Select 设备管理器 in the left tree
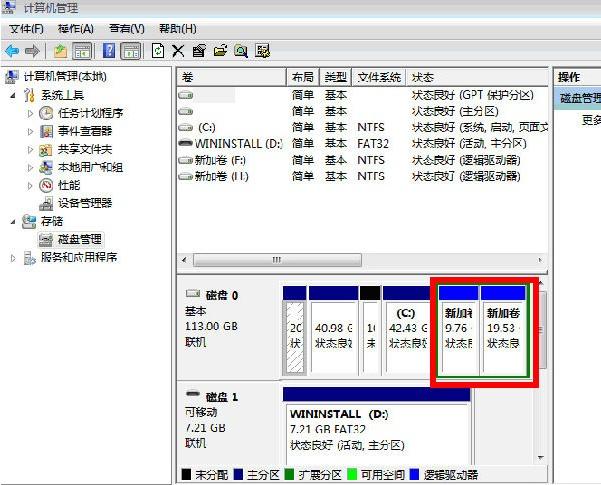 coord(85,203)
